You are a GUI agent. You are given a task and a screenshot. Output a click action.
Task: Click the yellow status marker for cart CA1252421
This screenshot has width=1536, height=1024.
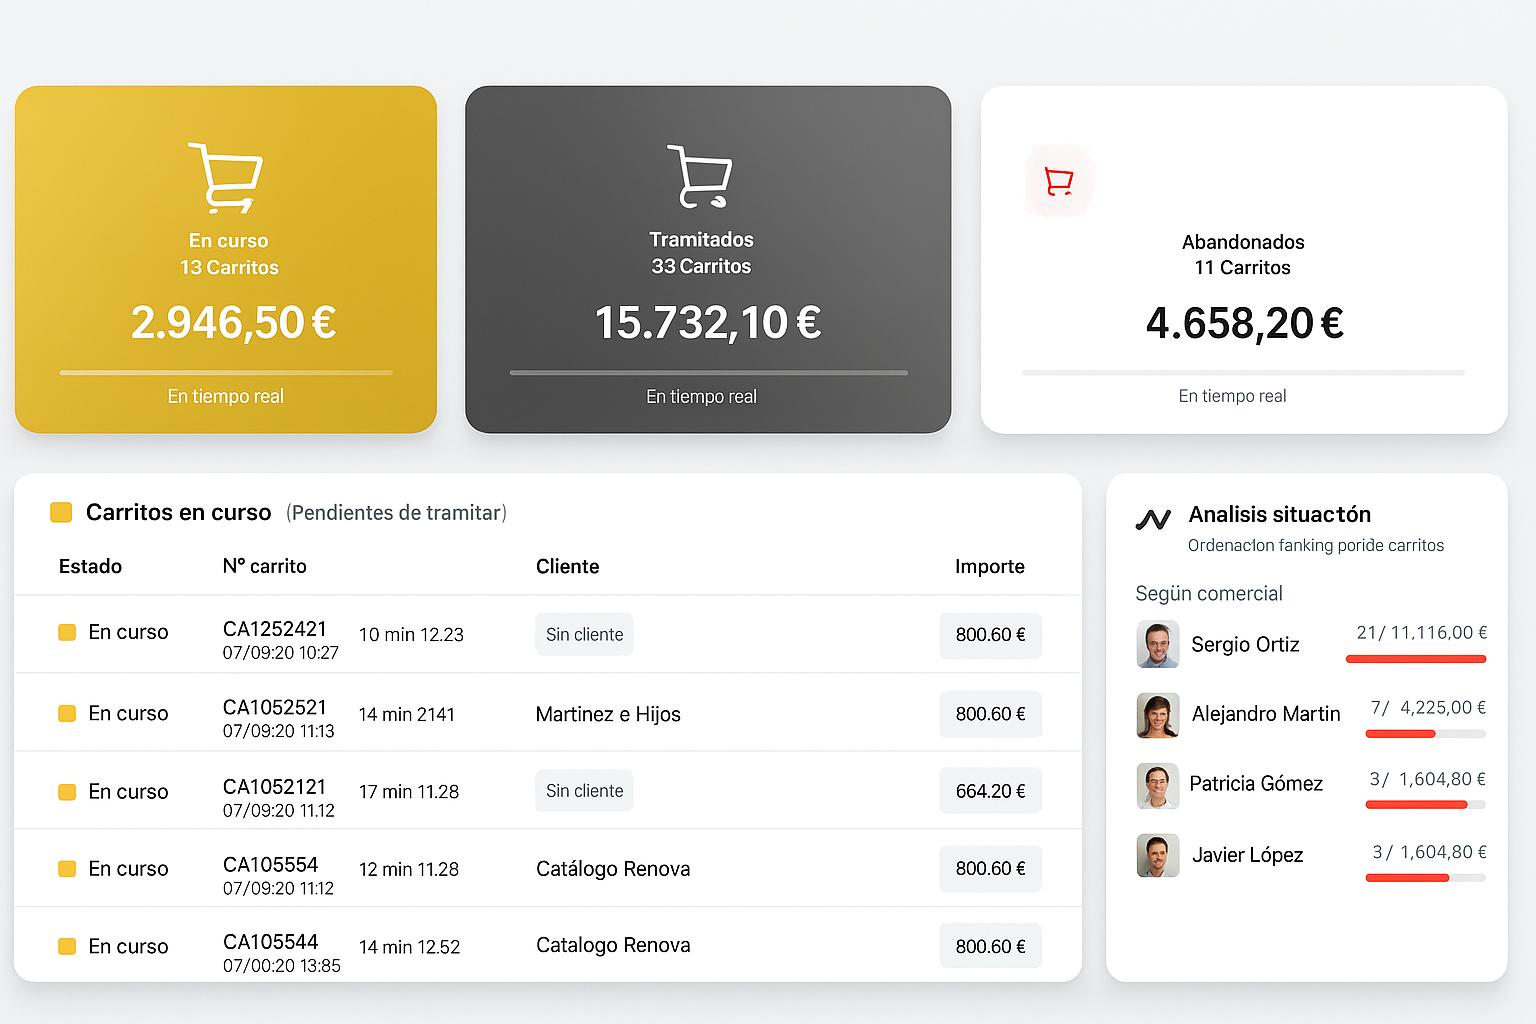pyautogui.click(x=67, y=632)
